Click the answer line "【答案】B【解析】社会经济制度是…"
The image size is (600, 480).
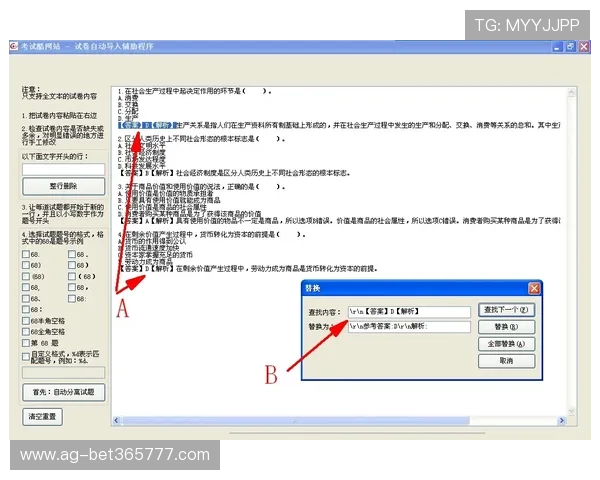pyautogui.click(x=234, y=173)
